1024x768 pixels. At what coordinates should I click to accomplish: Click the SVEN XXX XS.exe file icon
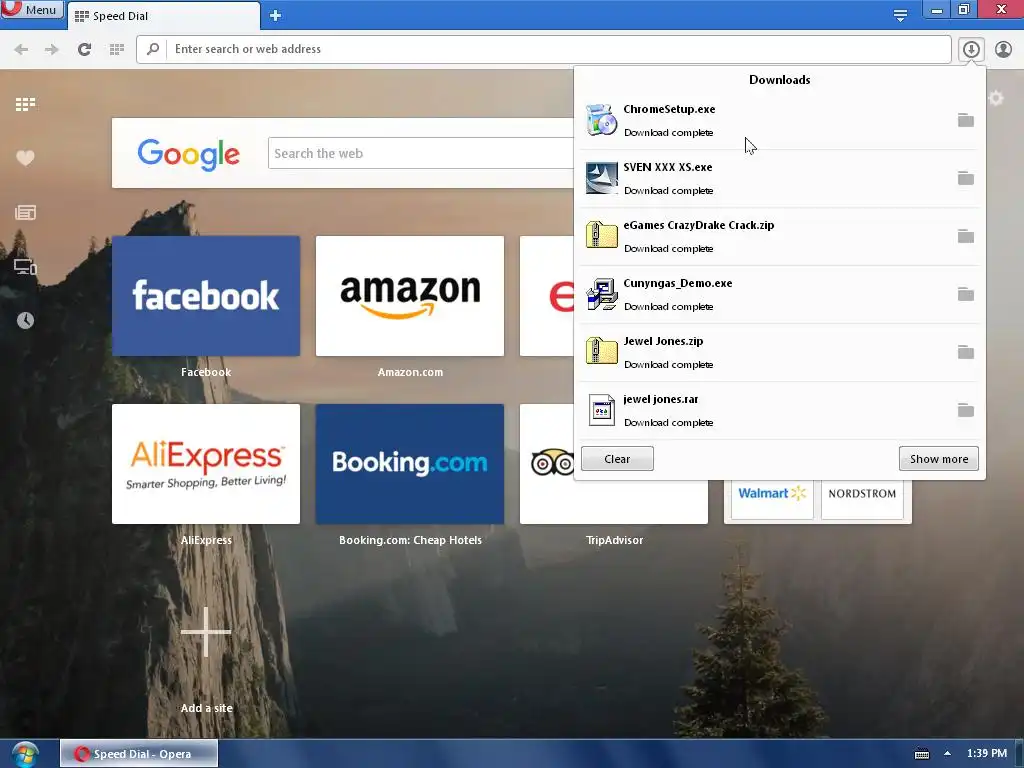pyautogui.click(x=601, y=178)
